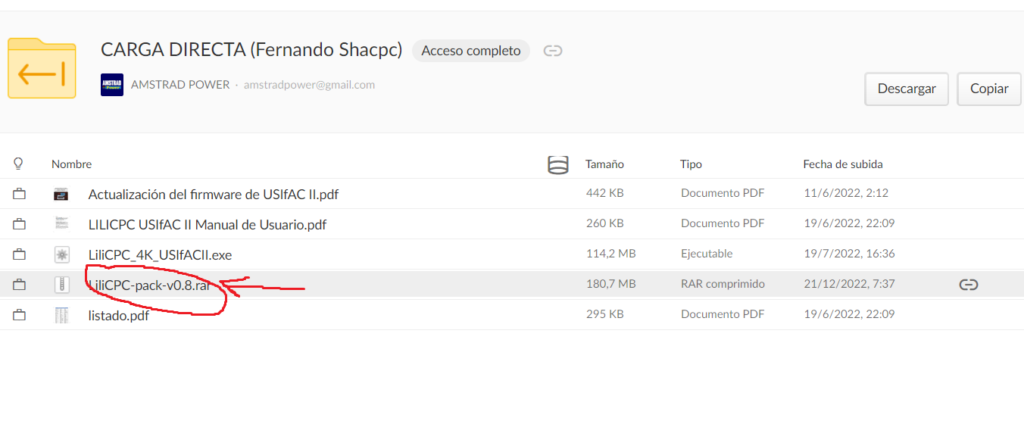Click the storage disk icon beside Tamaño
This screenshot has height=421, width=1024.
click(557, 164)
